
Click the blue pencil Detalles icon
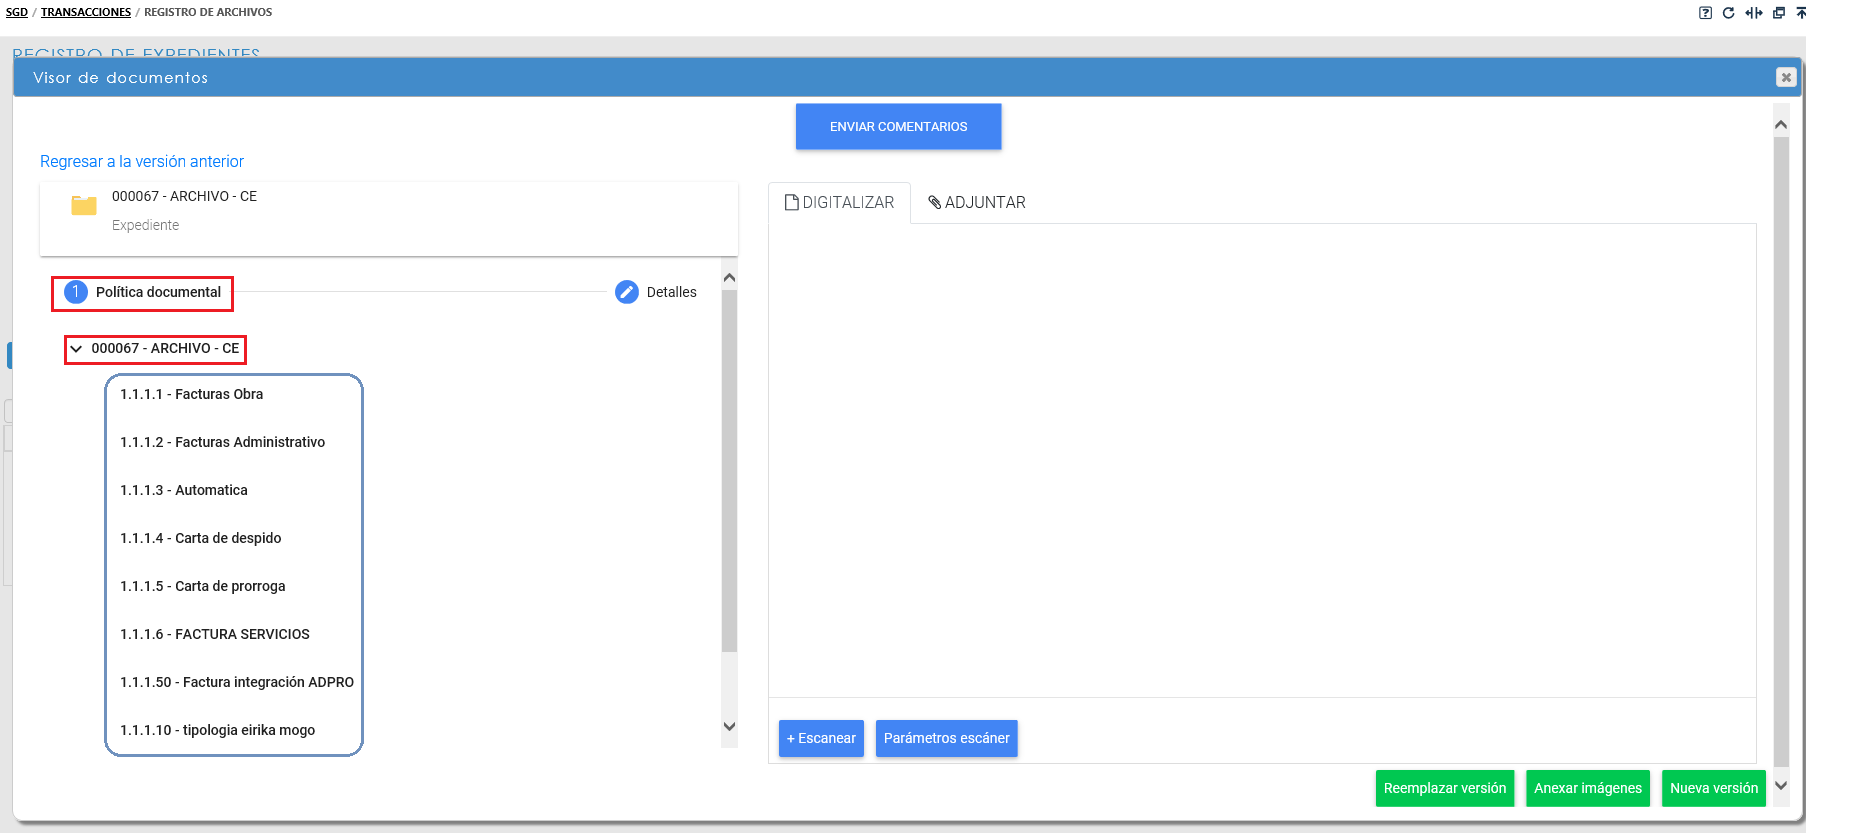pyautogui.click(x=627, y=292)
